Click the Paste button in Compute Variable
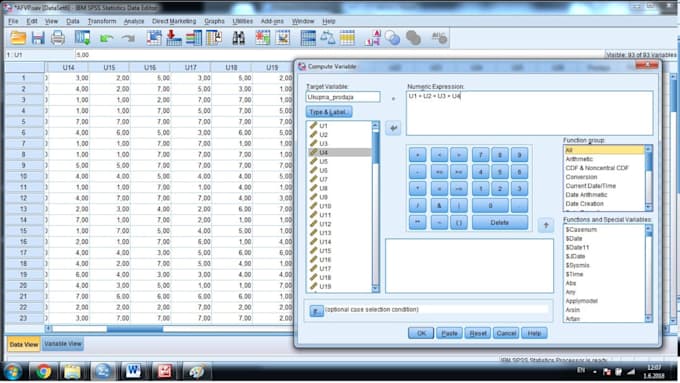680x383 pixels. (x=449, y=333)
